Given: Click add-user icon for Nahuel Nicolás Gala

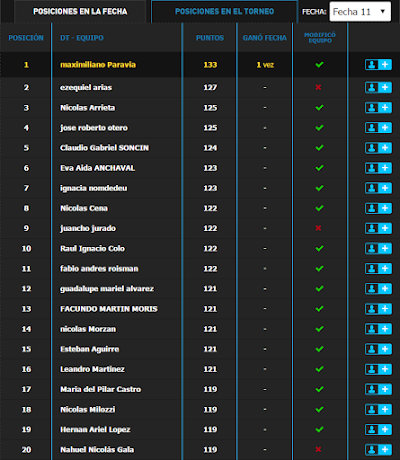Looking at the screenshot, I should tap(378, 449).
